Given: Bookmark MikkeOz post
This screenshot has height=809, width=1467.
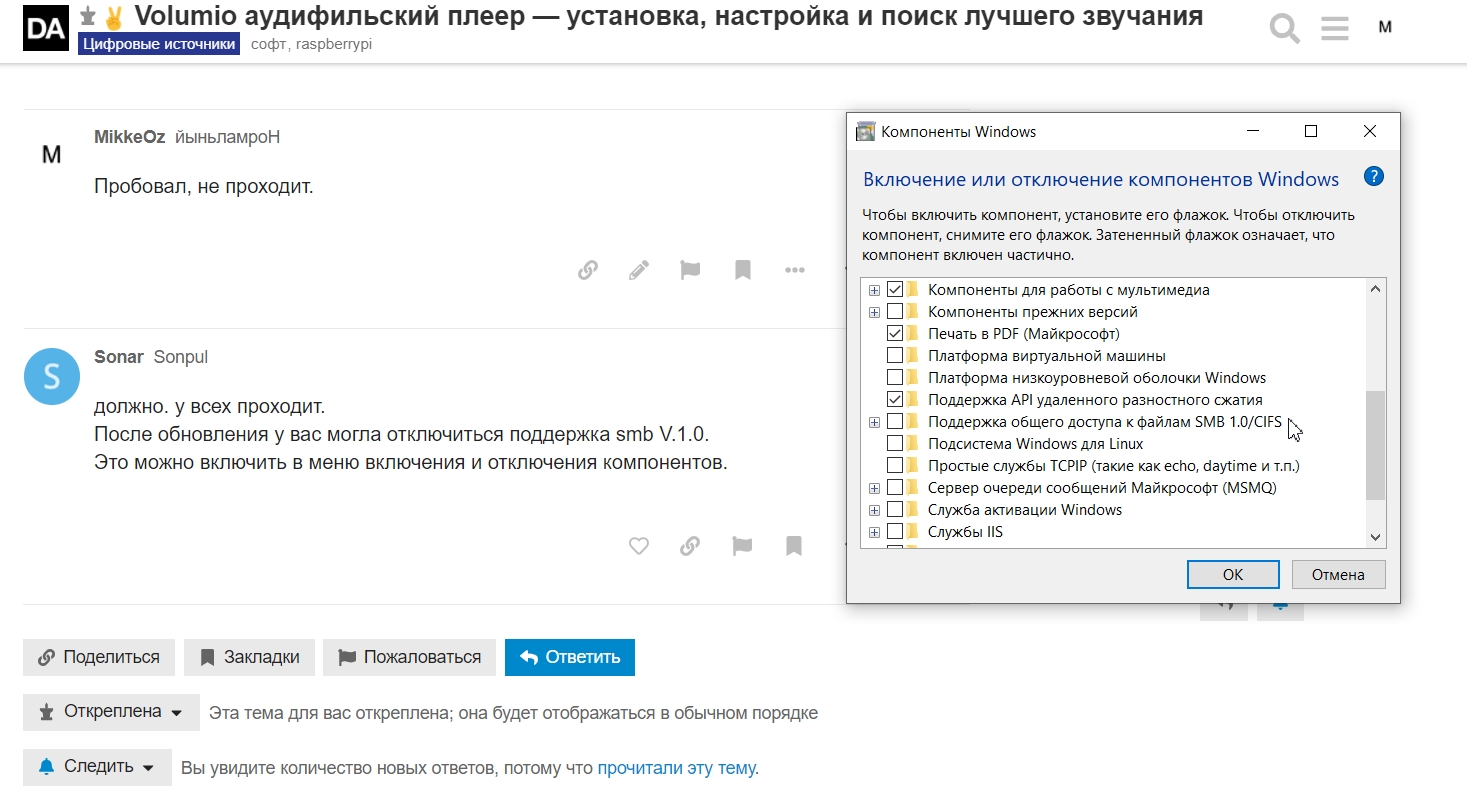Looking at the screenshot, I should click(x=742, y=270).
